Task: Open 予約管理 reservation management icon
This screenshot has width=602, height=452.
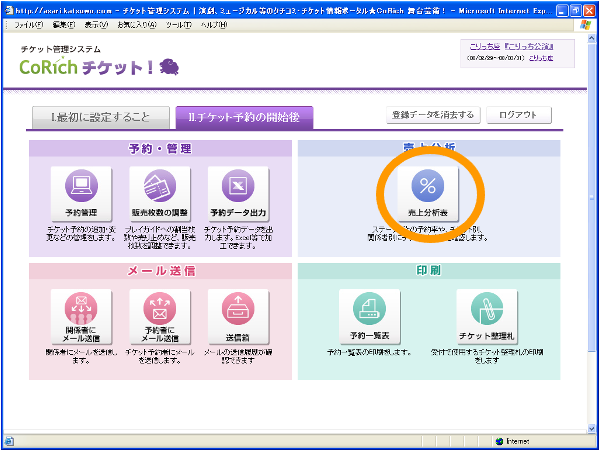Action: coord(80,192)
